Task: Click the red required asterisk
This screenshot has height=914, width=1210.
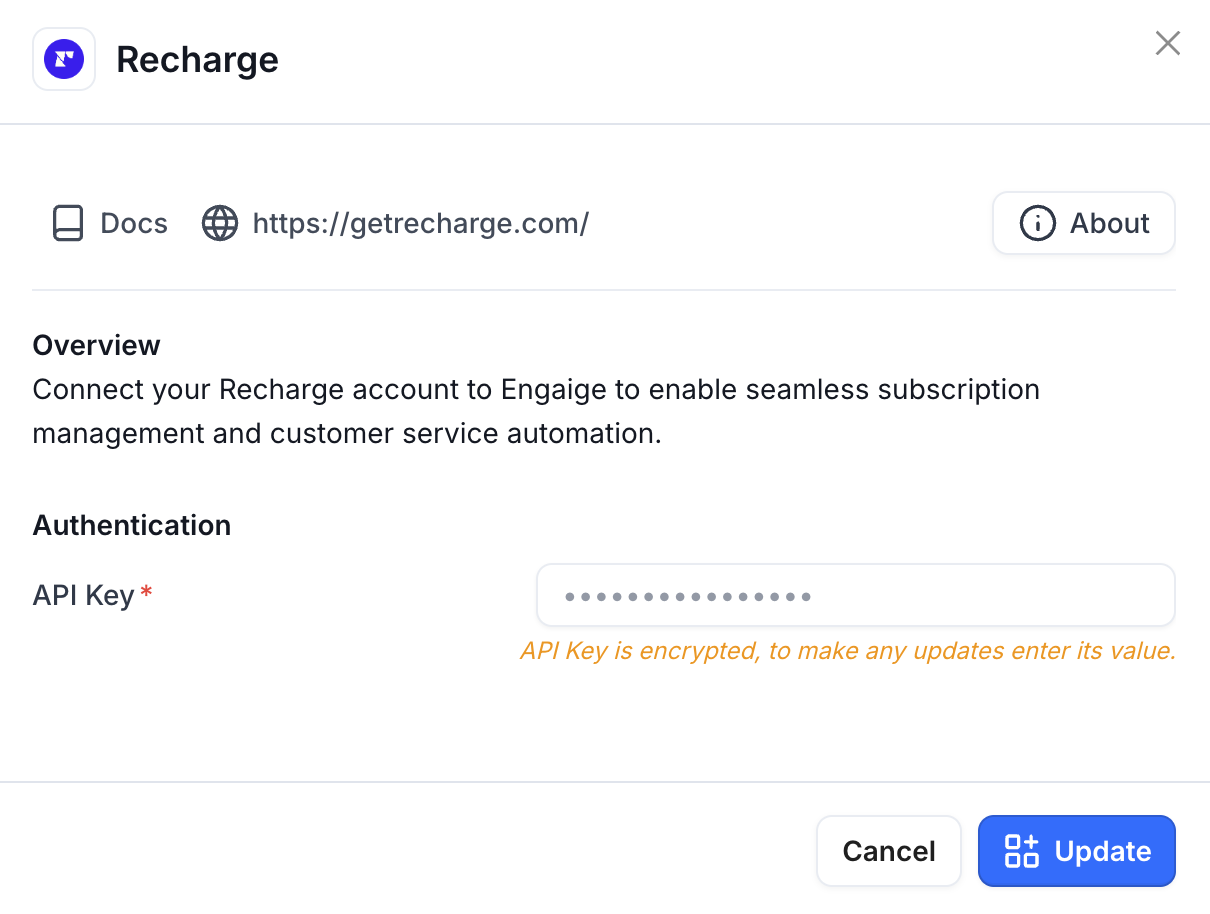Action: coord(147,592)
